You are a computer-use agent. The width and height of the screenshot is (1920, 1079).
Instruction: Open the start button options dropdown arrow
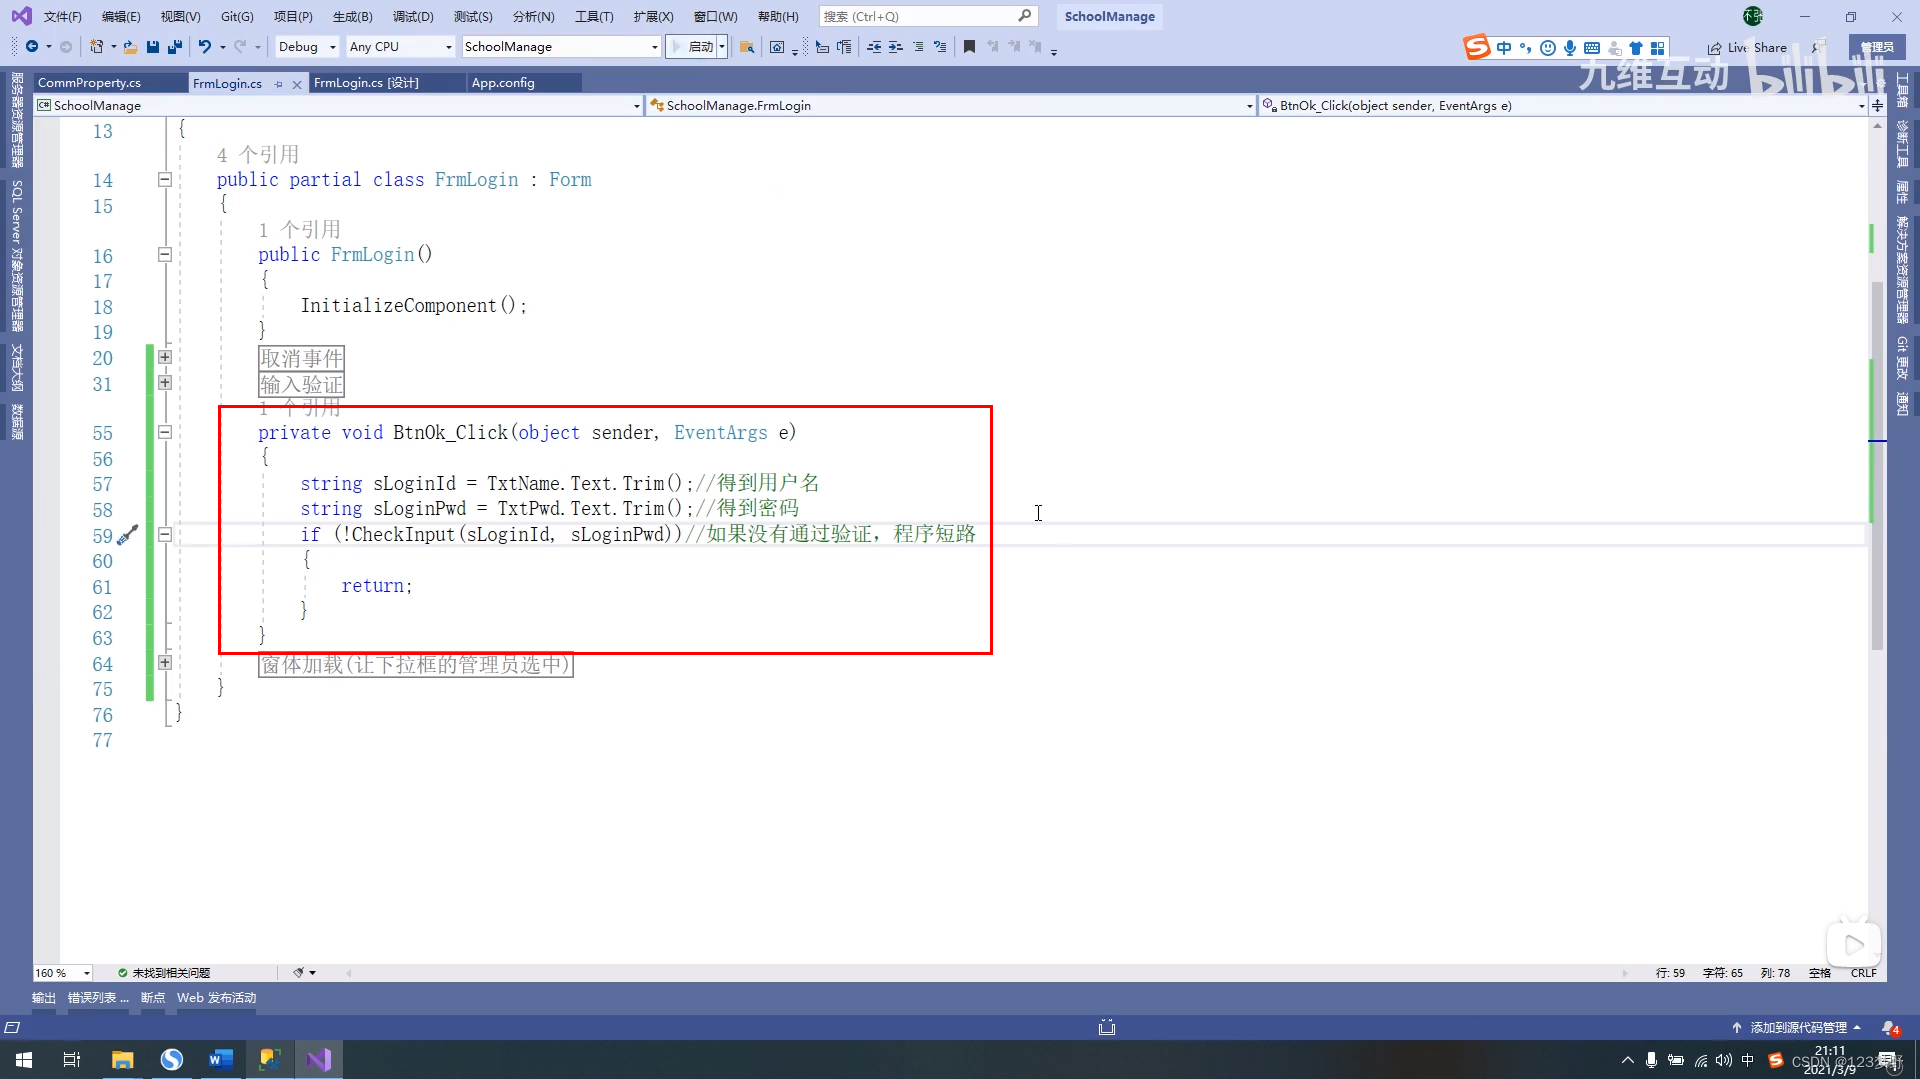pos(722,47)
